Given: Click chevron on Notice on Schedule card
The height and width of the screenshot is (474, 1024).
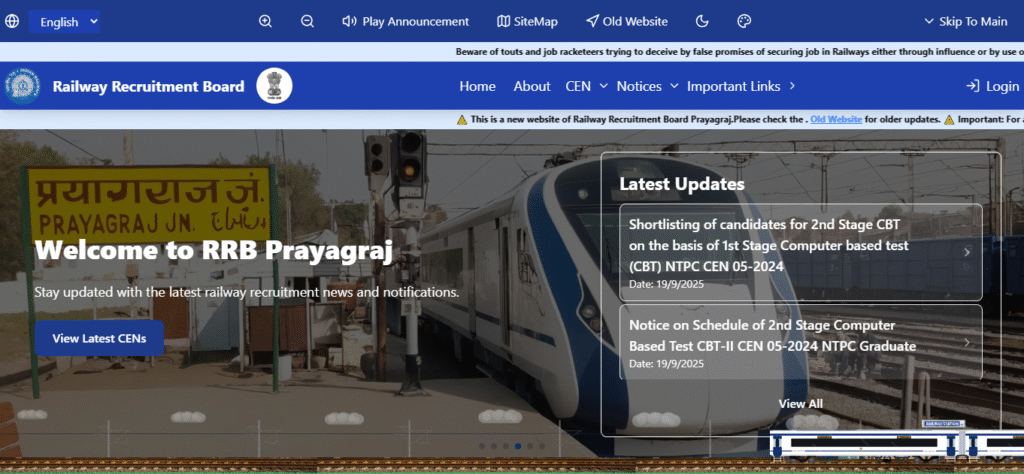Looking at the screenshot, I should tap(967, 342).
